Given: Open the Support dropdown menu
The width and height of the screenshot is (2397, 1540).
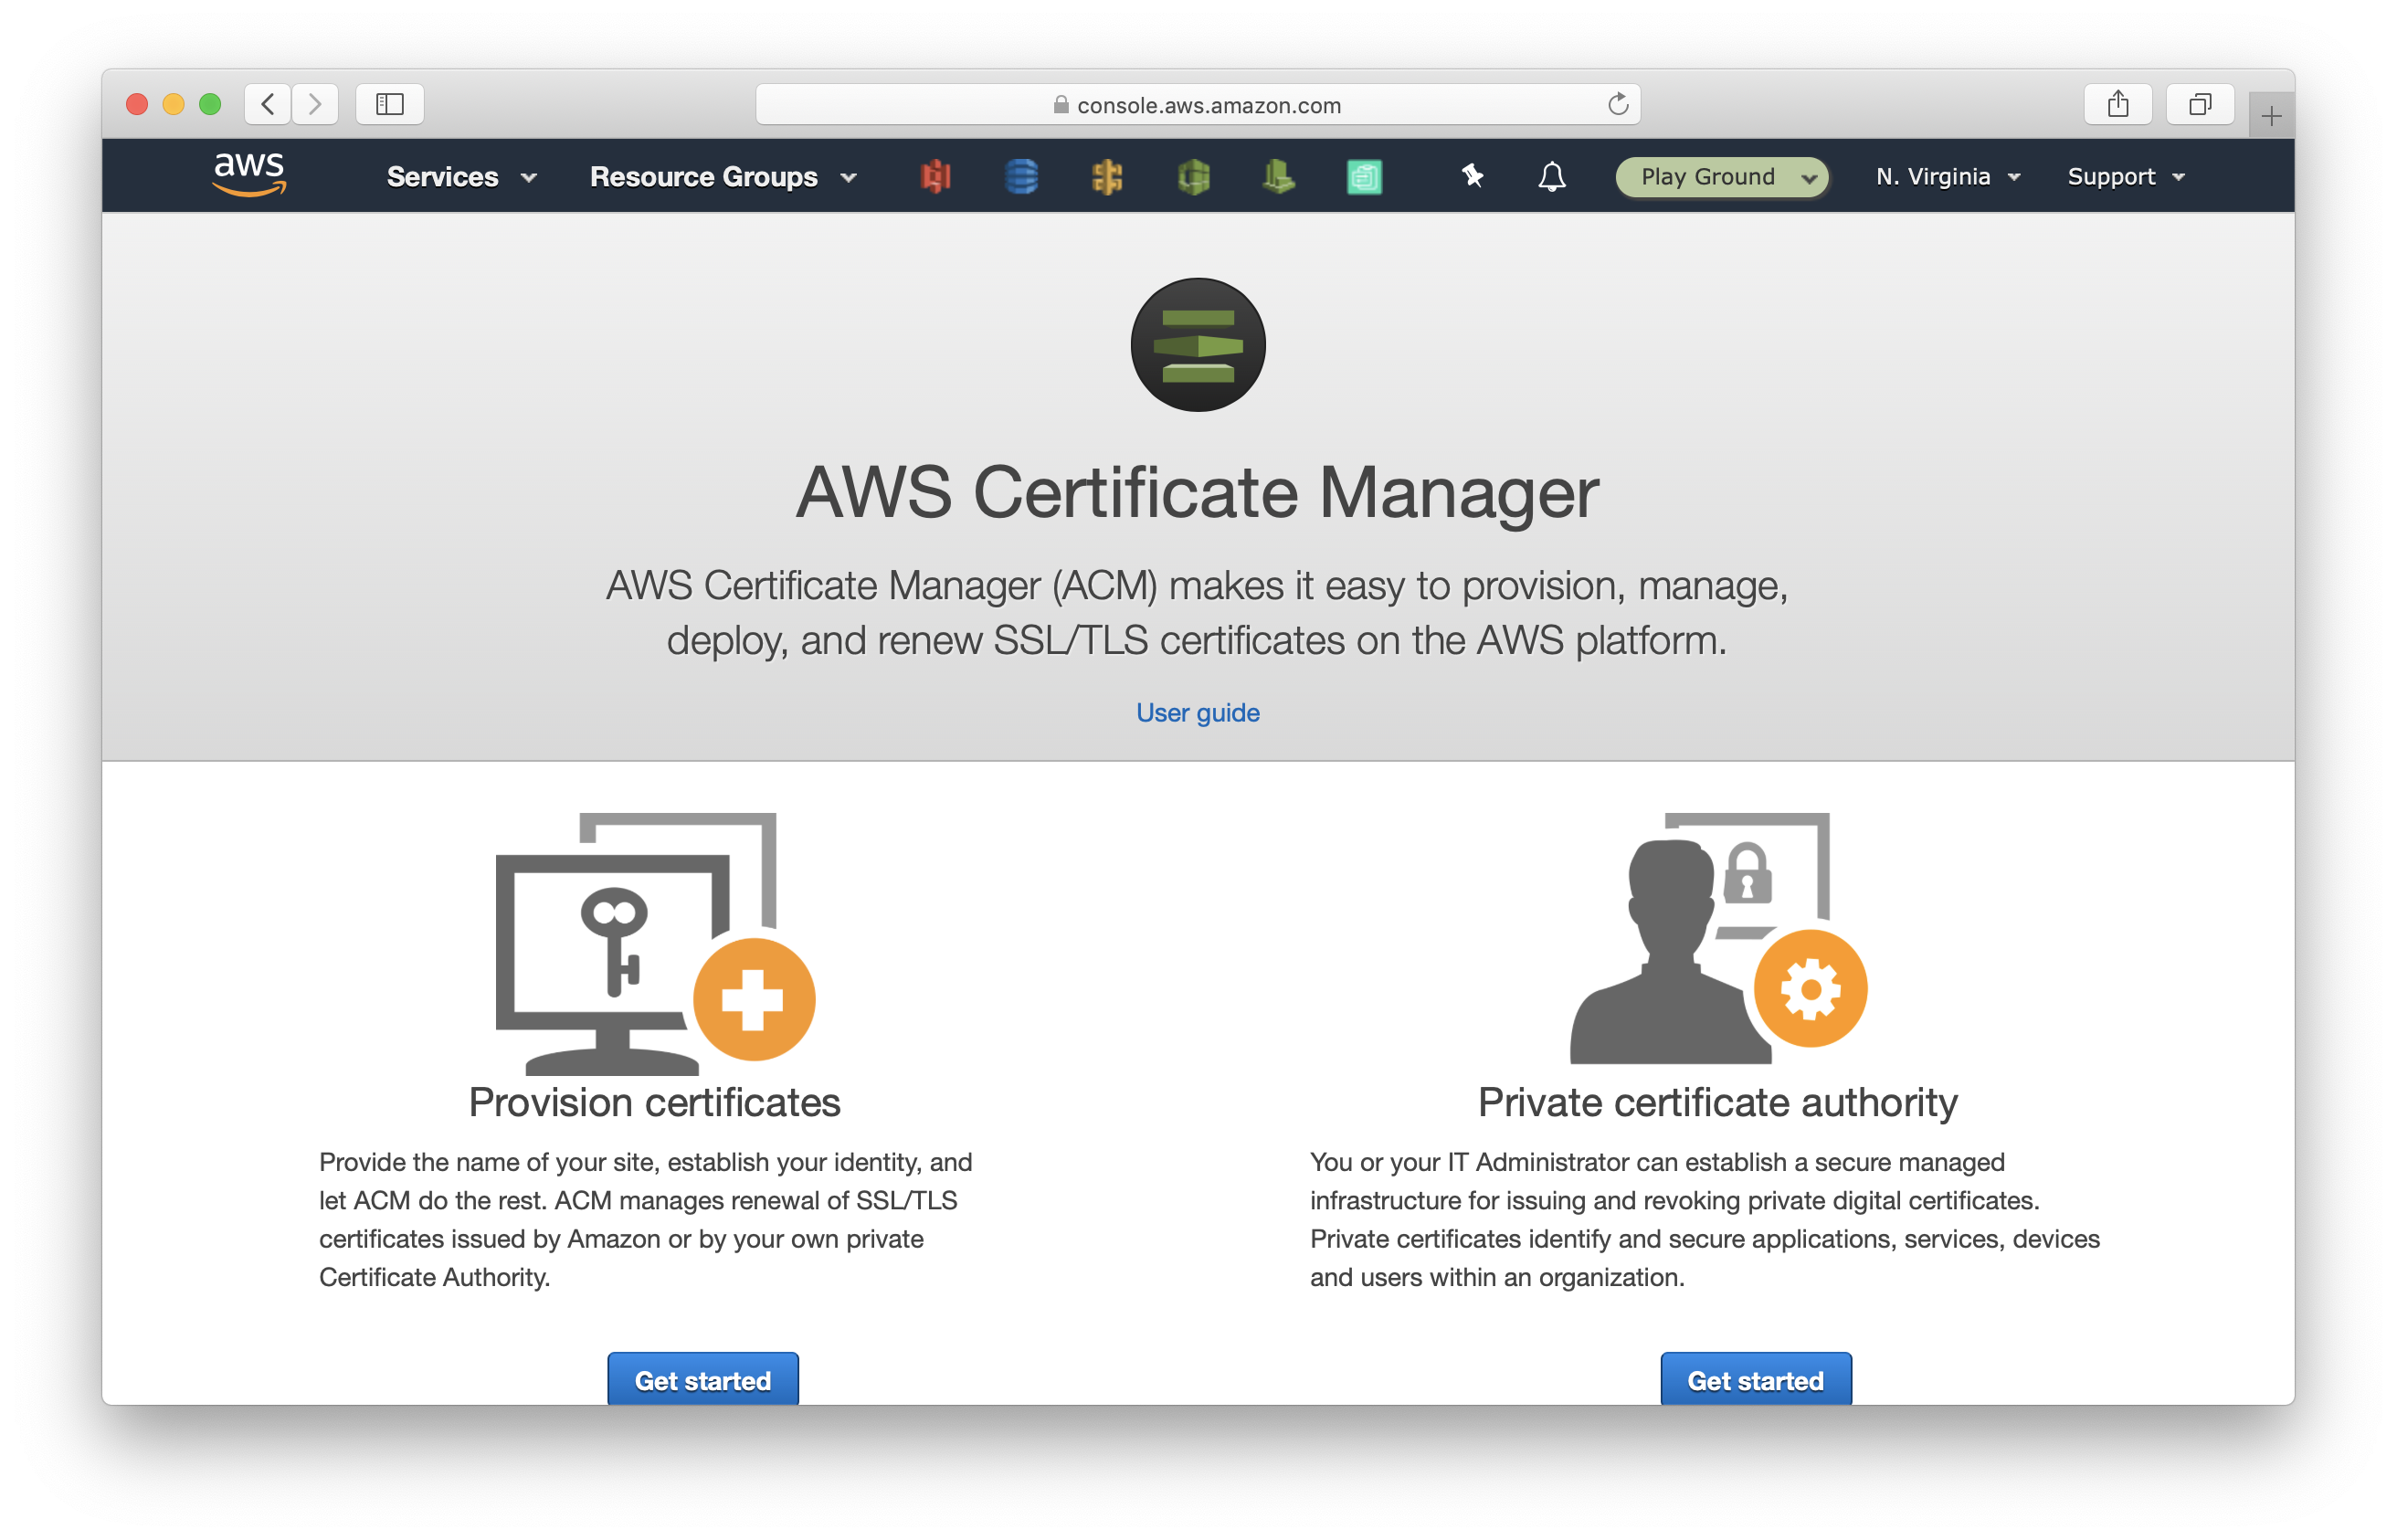Looking at the screenshot, I should point(2125,177).
